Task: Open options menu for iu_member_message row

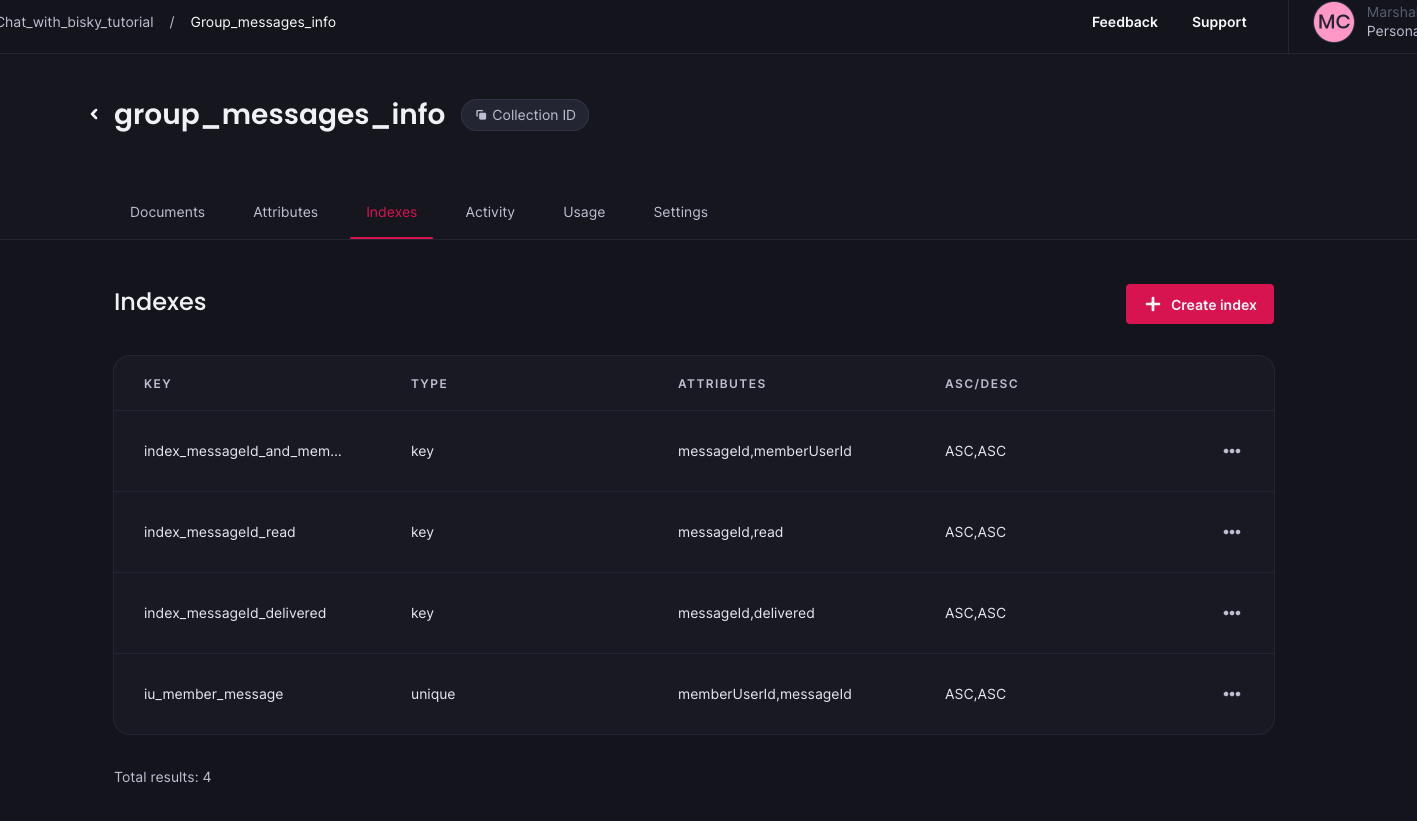Action: tap(1231, 694)
